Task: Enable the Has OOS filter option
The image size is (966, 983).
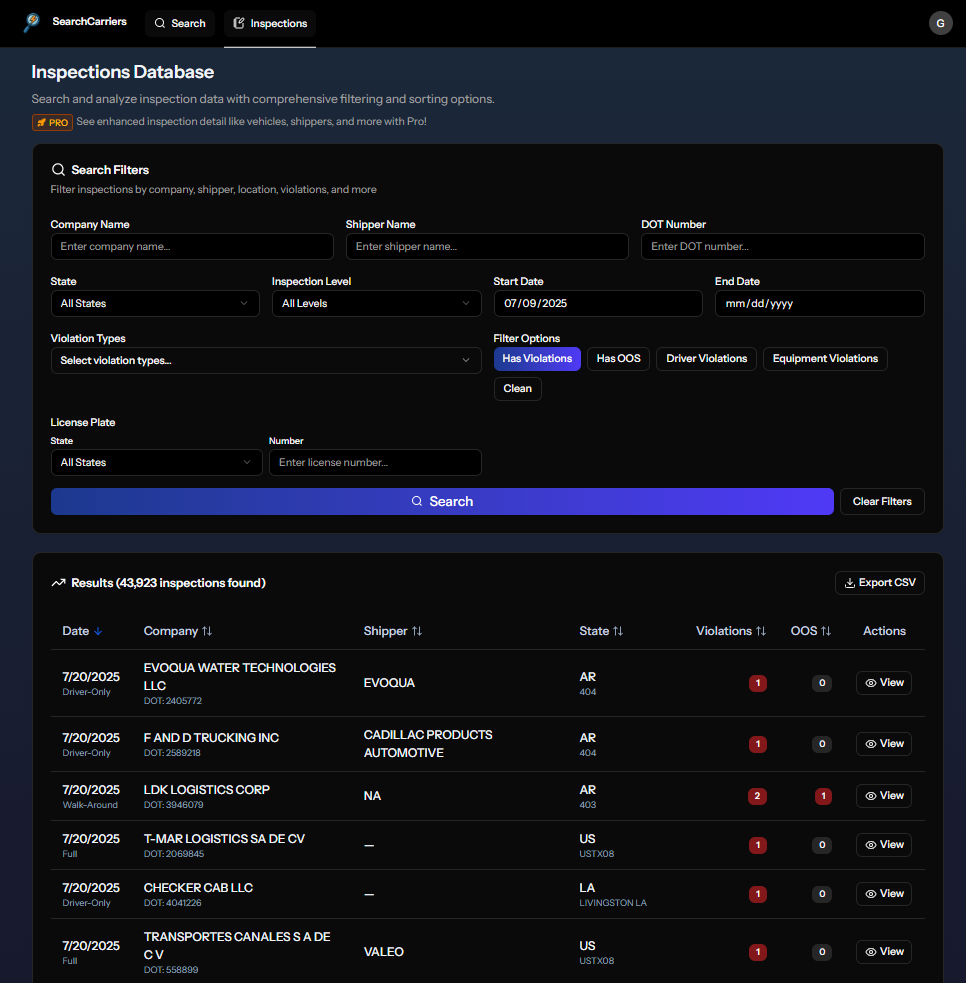Action: pos(617,358)
